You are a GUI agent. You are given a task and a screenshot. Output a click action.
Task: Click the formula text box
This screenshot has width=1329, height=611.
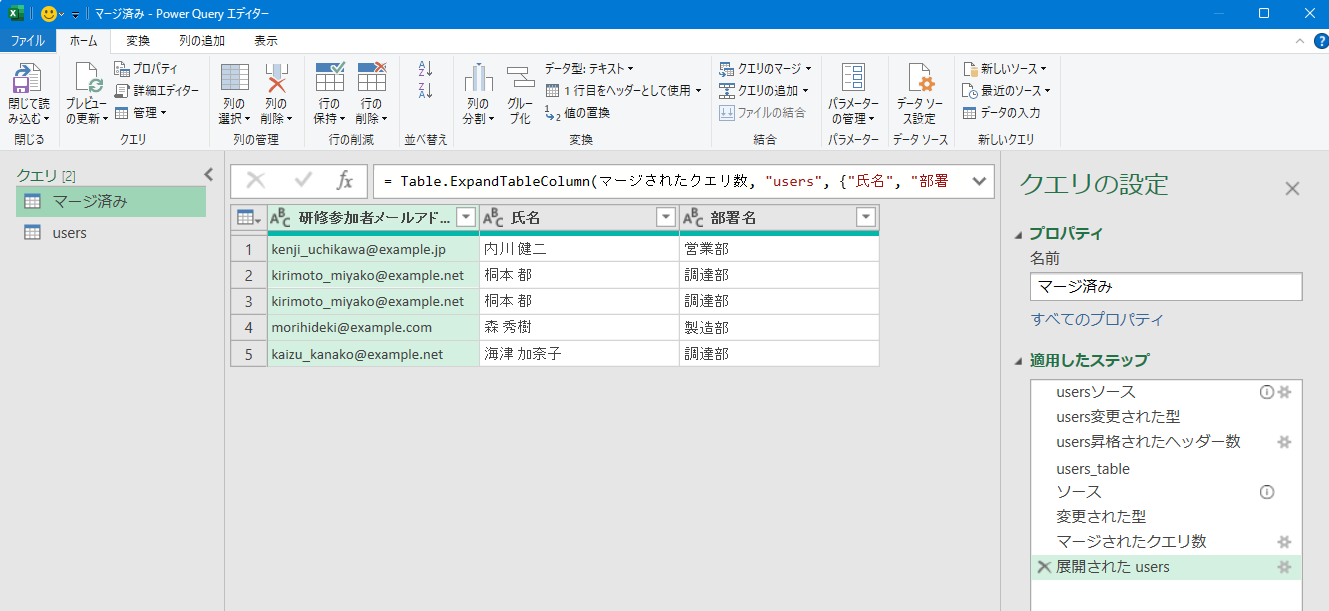[x=668, y=181]
